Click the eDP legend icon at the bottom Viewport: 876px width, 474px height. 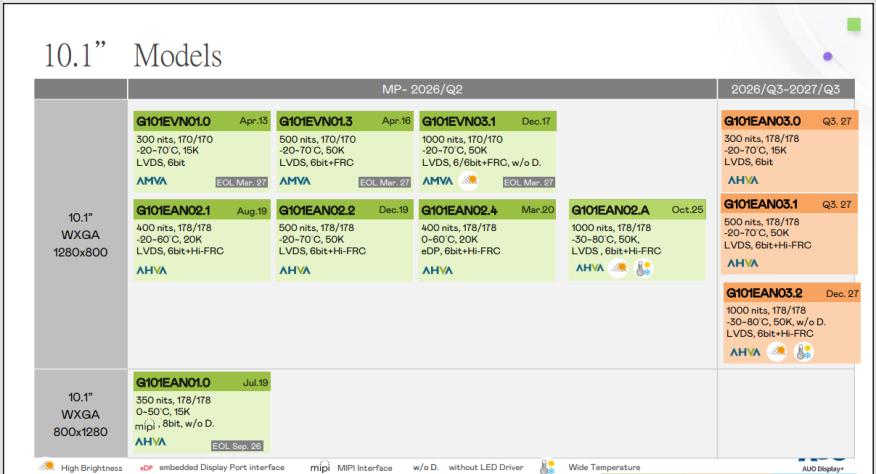click(x=146, y=468)
